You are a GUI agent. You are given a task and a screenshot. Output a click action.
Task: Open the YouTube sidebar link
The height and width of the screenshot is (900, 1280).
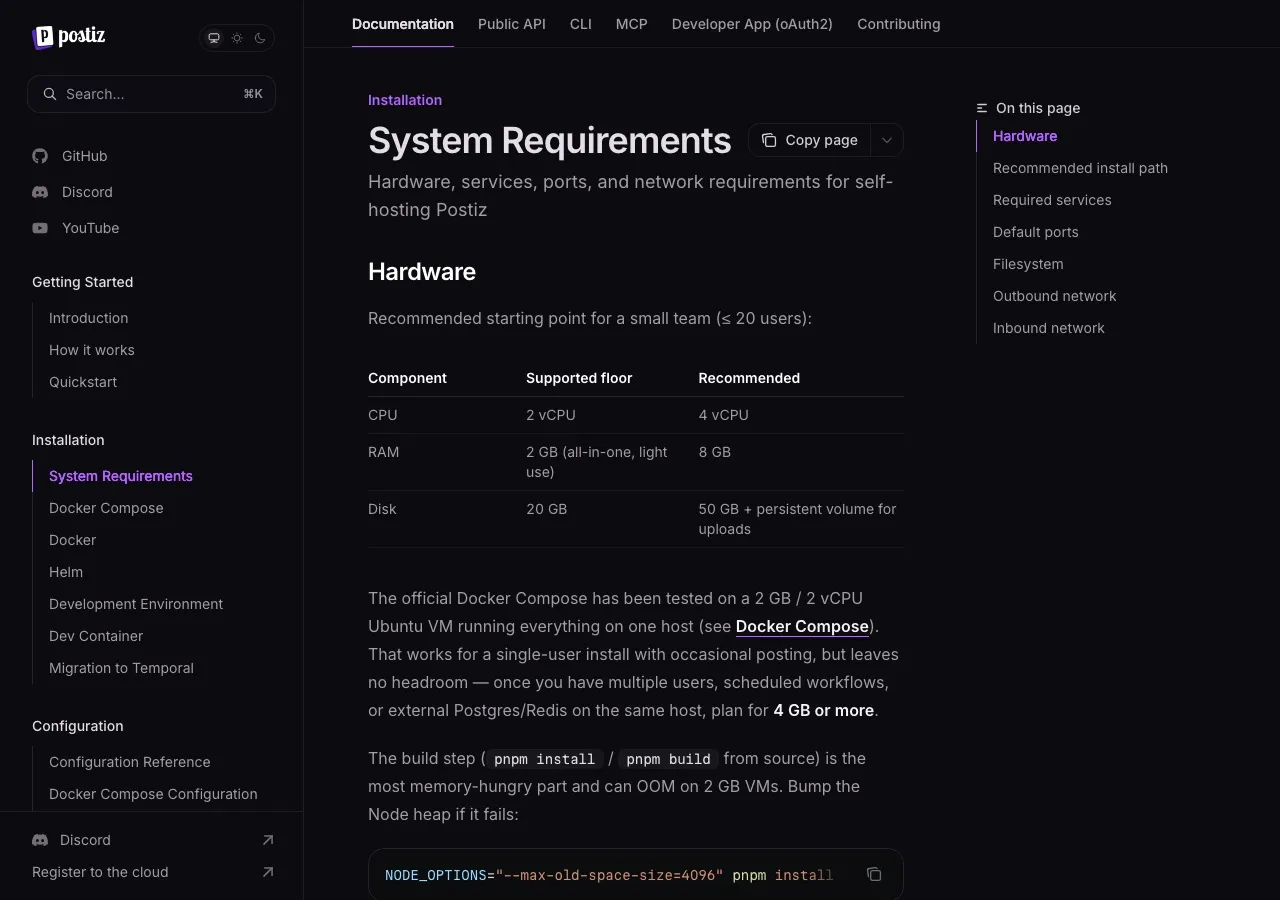click(76, 228)
